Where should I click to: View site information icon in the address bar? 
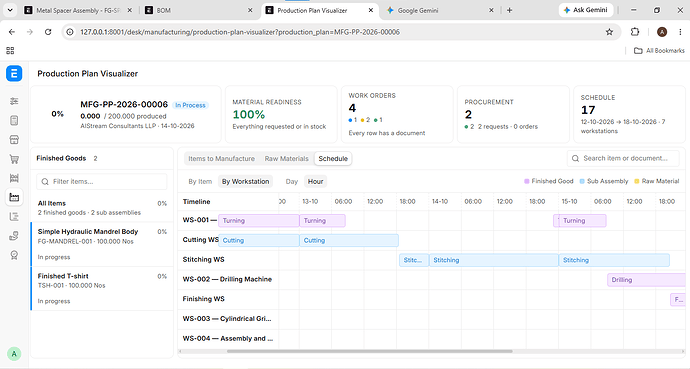70,32
